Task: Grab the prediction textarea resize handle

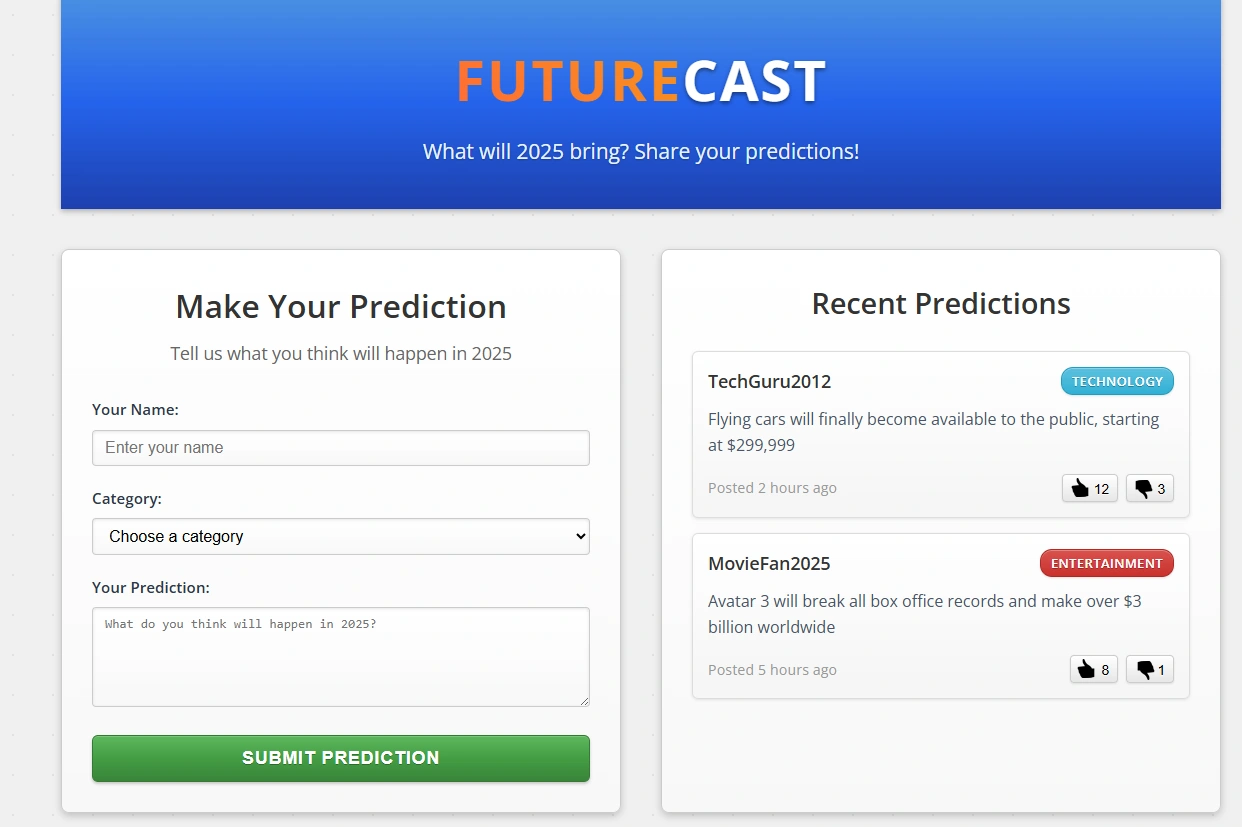Action: (x=584, y=701)
